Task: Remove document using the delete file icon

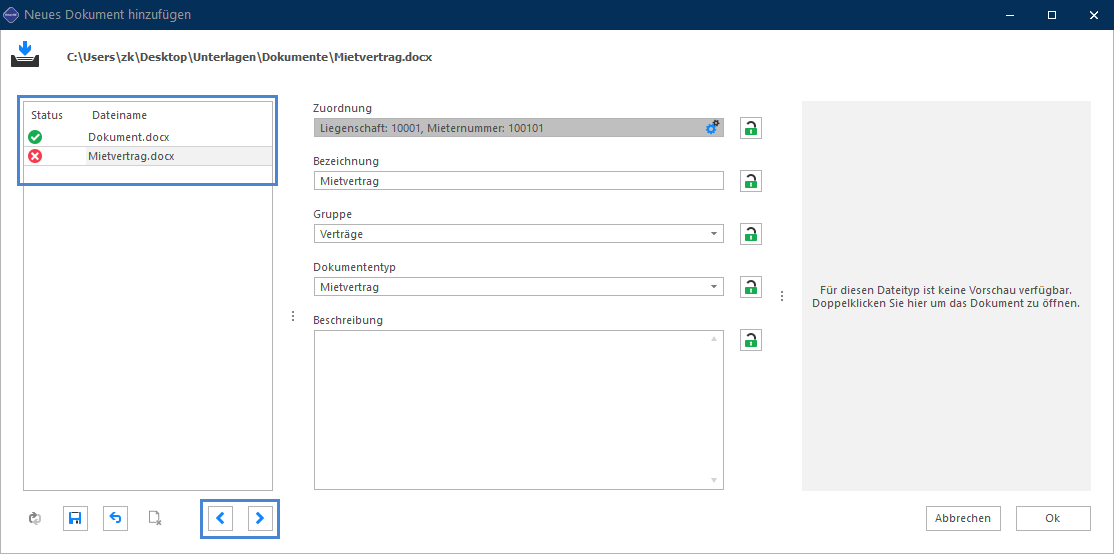Action: 155,518
